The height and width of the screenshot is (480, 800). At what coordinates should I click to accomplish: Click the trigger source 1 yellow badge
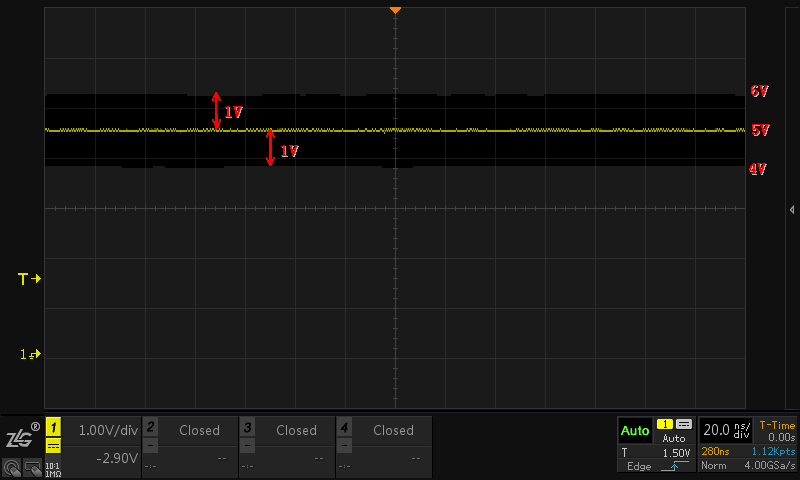coord(664,424)
